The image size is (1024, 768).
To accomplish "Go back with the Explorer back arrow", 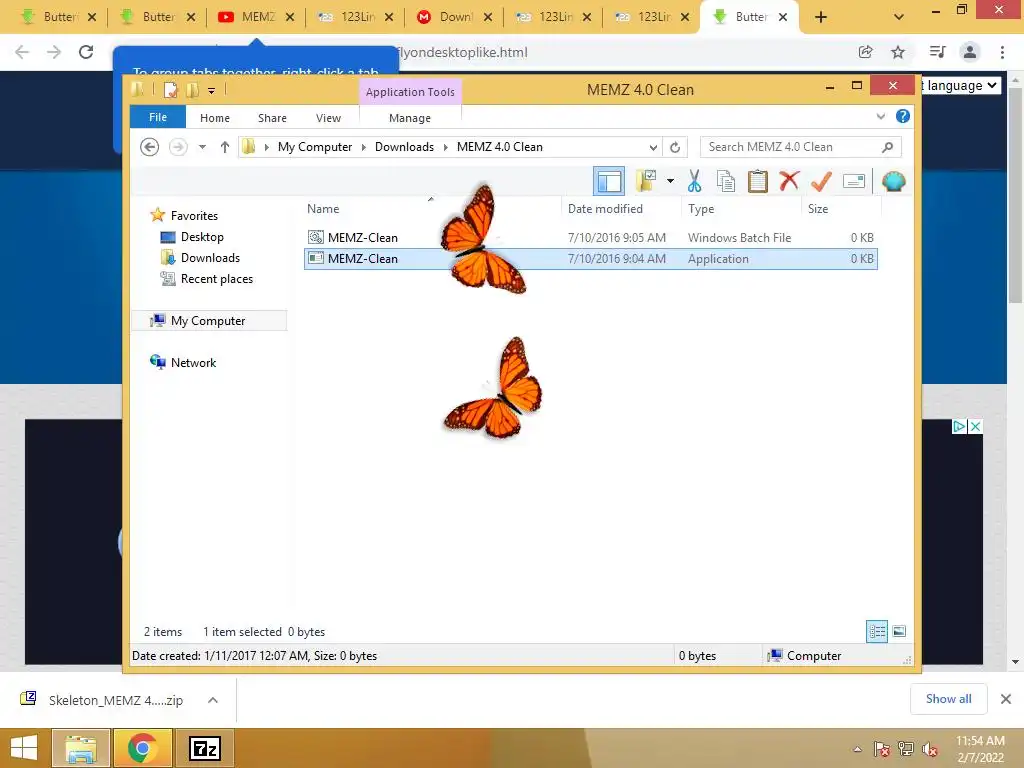I will point(150,147).
